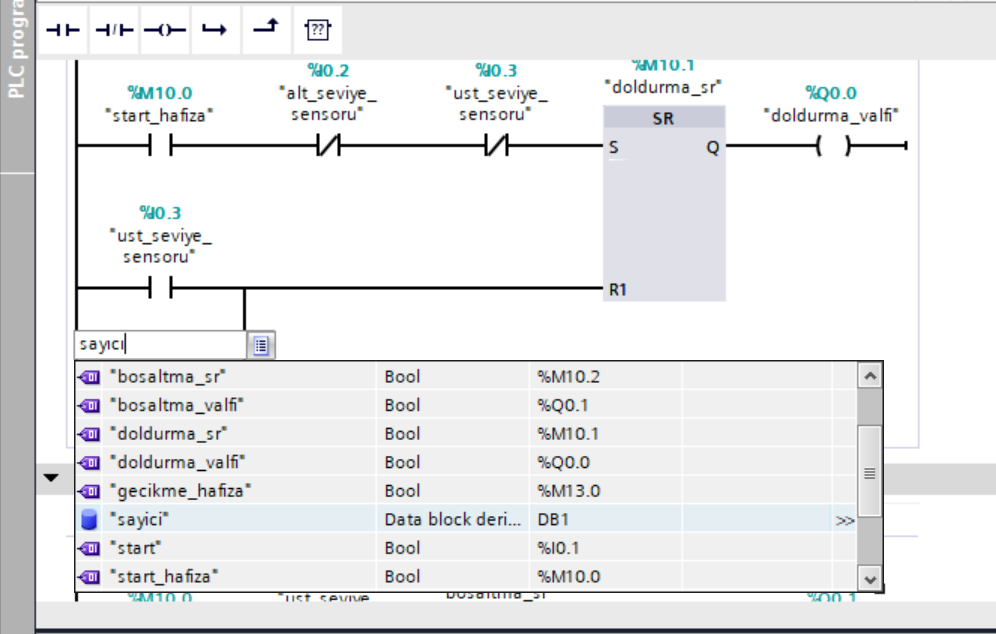Click the tag icon beside "bosaltma_sr"
The width and height of the screenshot is (996, 634).
(x=90, y=377)
